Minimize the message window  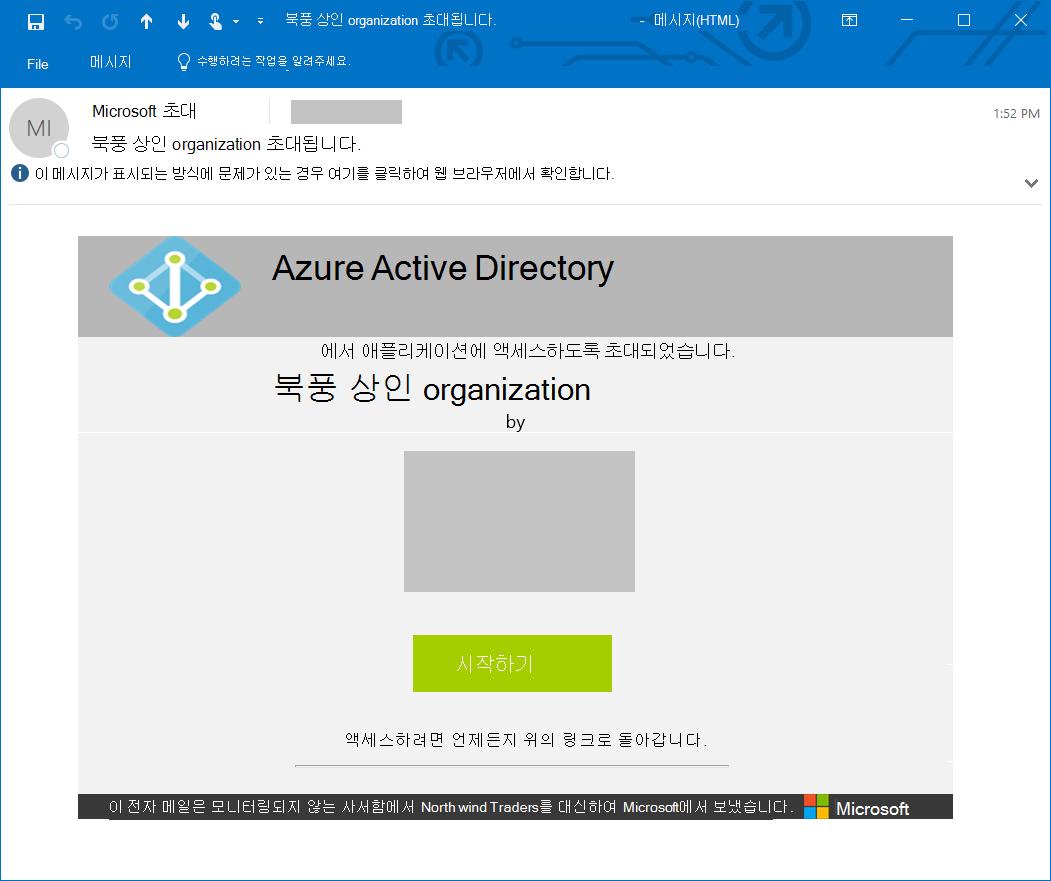(x=907, y=20)
